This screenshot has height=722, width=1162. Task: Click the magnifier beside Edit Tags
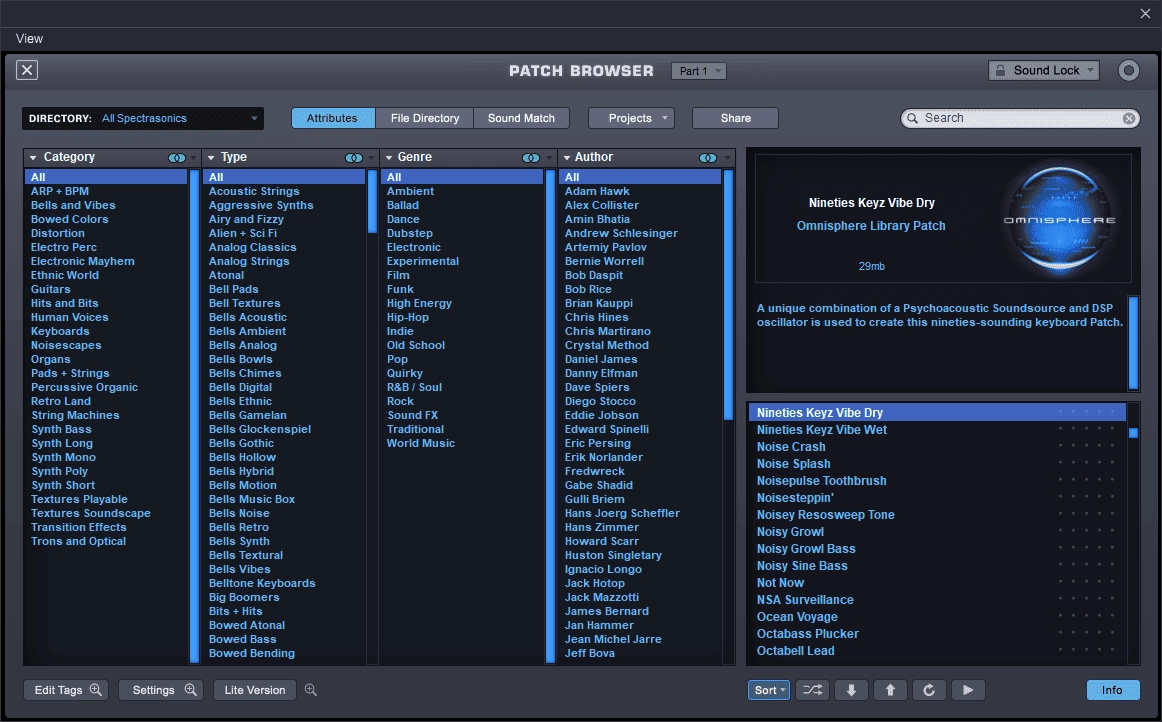[96, 689]
